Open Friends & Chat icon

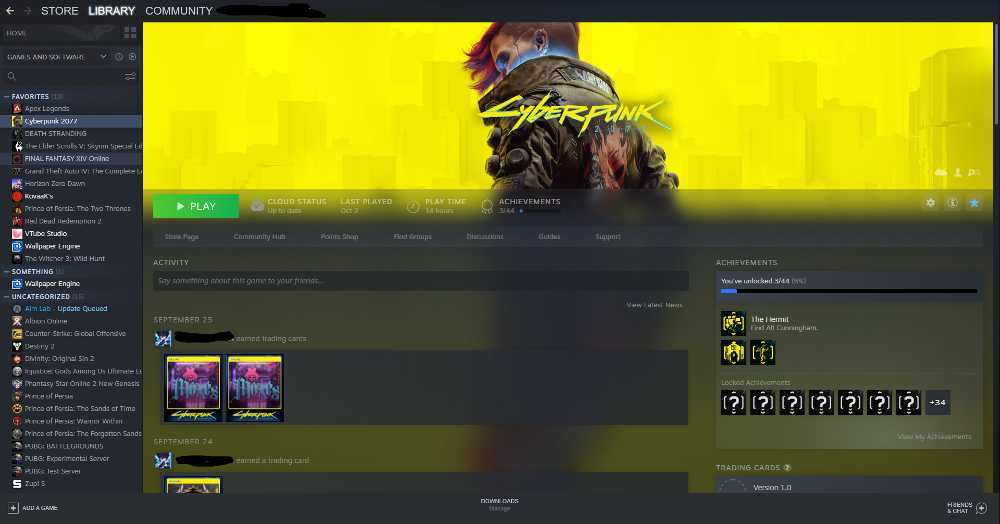[981, 508]
